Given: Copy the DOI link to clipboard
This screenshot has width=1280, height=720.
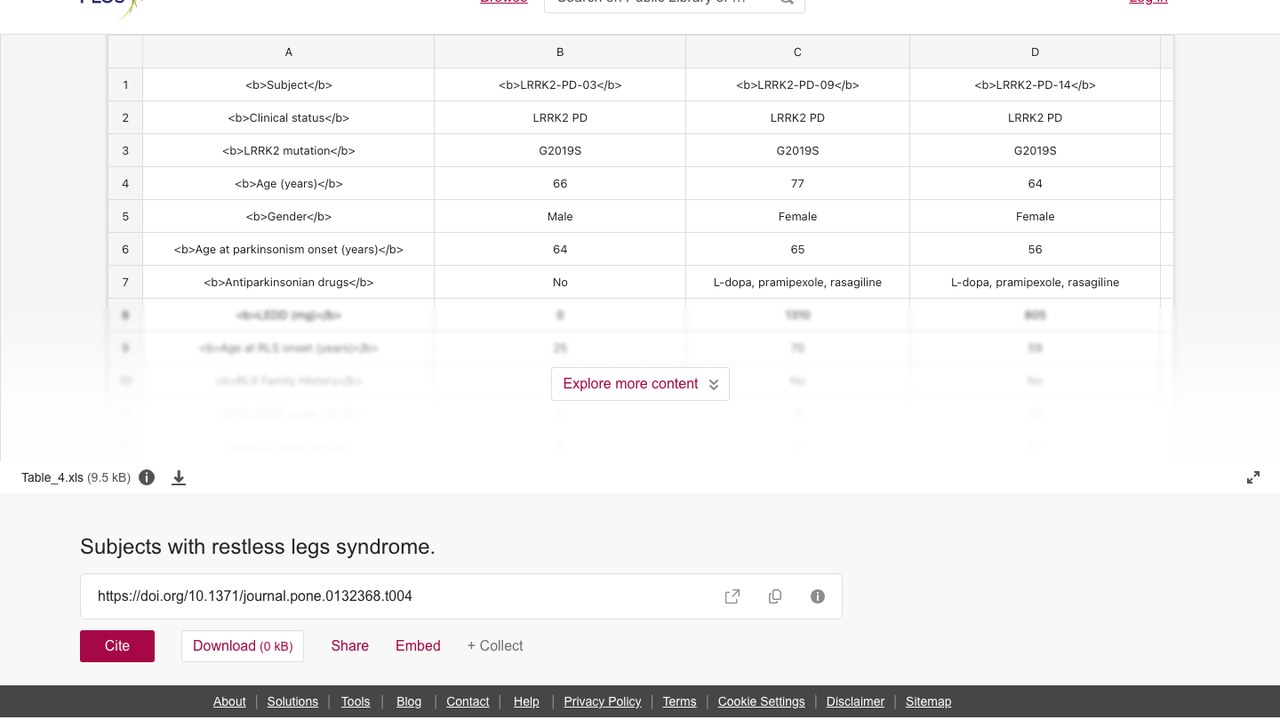Looking at the screenshot, I should (x=775, y=596).
